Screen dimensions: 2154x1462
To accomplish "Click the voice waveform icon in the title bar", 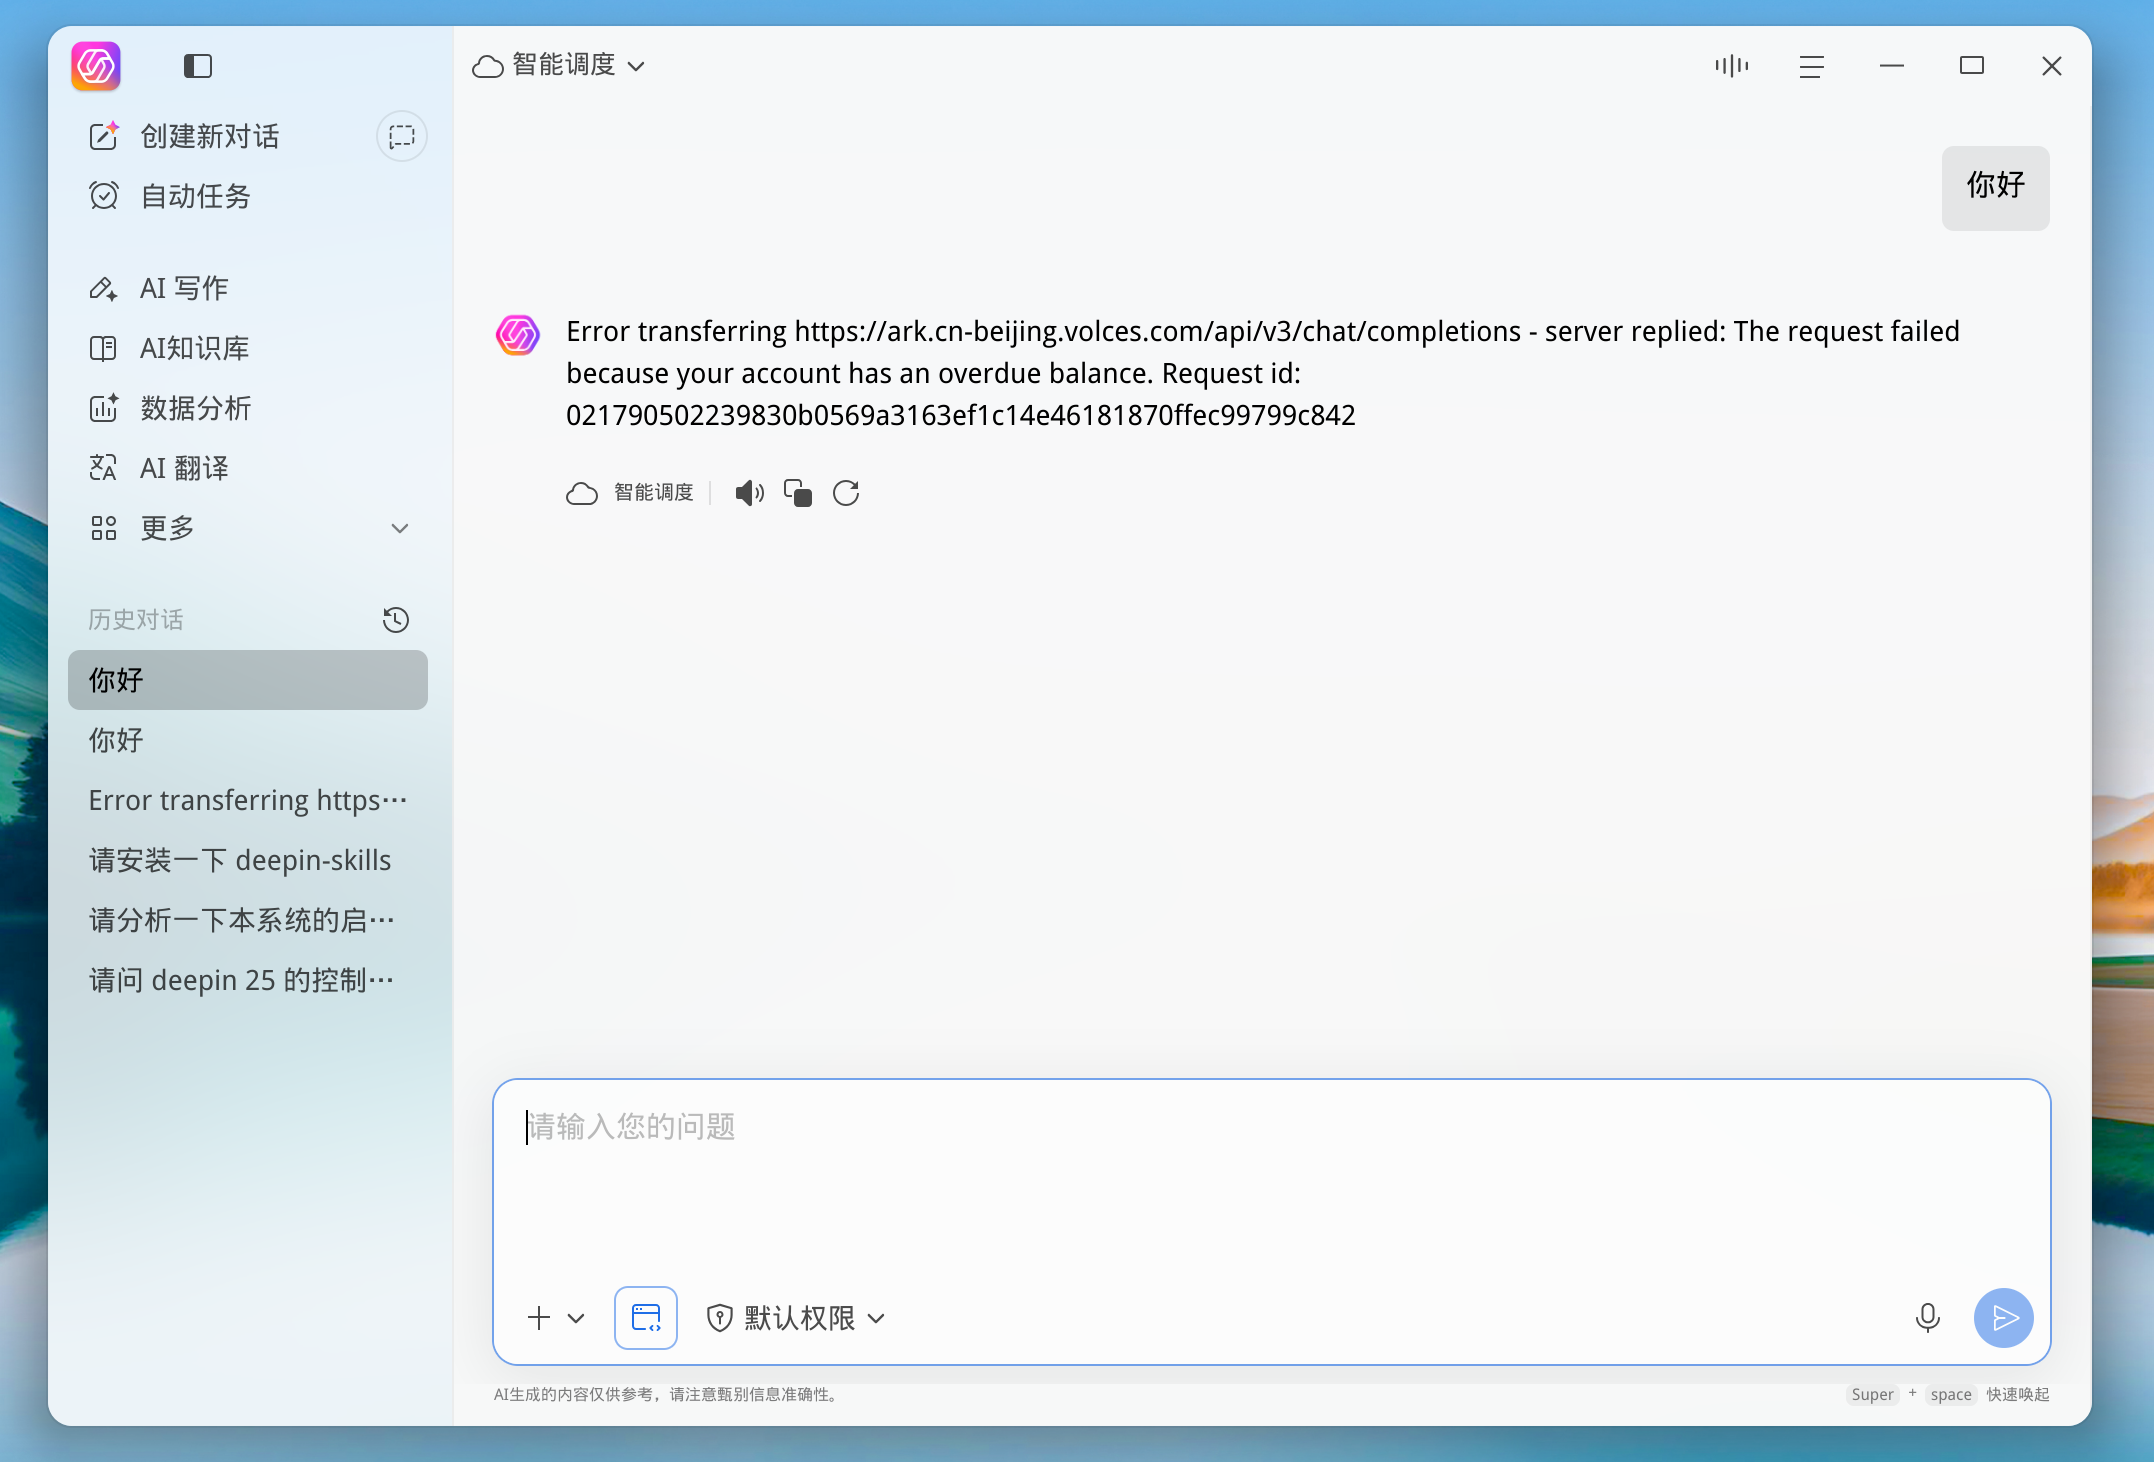I will (1732, 66).
